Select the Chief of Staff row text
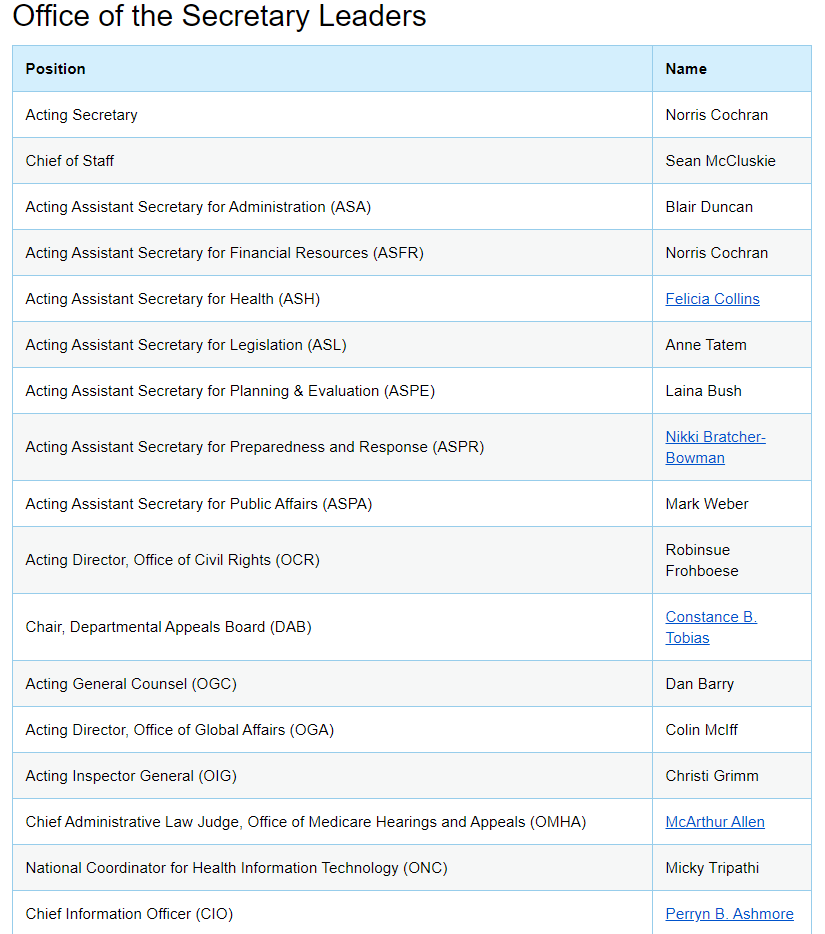This screenshot has width=825, height=934. (x=70, y=161)
